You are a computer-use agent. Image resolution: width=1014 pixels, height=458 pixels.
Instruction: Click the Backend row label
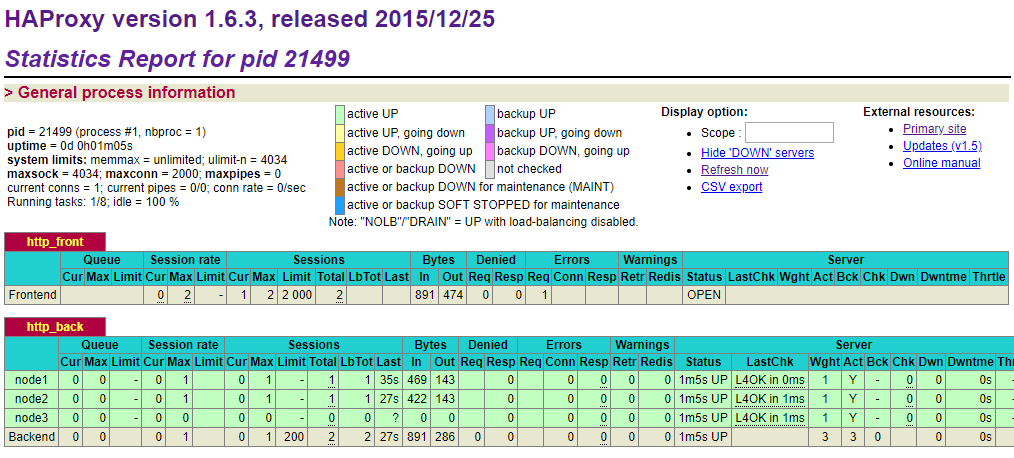(x=31, y=437)
